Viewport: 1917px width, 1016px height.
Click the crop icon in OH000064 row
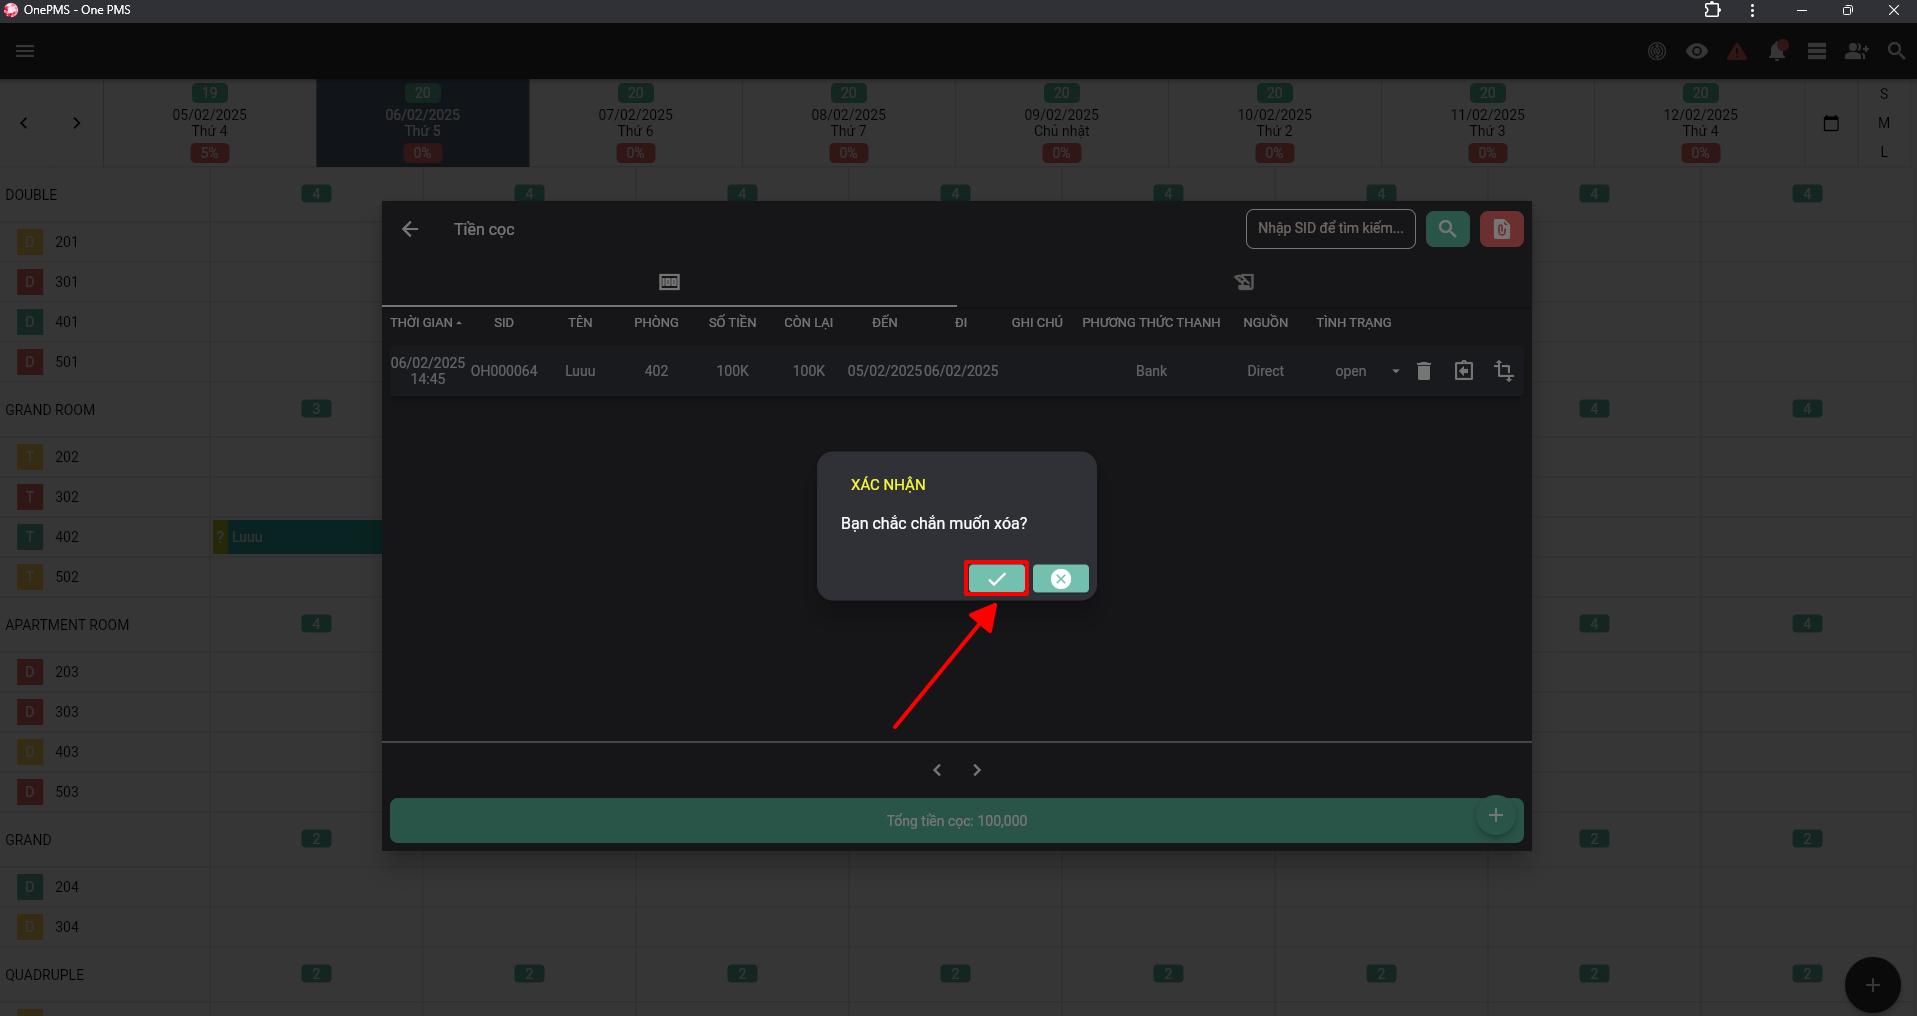click(1503, 371)
